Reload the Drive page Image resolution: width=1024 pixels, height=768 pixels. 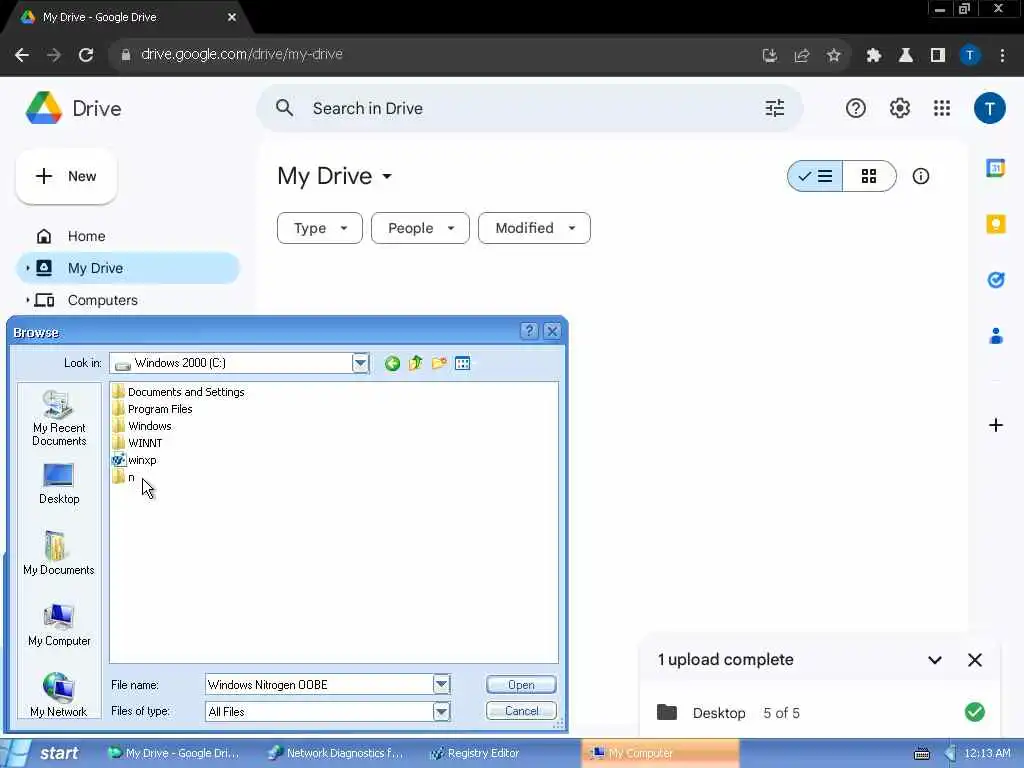(x=86, y=56)
